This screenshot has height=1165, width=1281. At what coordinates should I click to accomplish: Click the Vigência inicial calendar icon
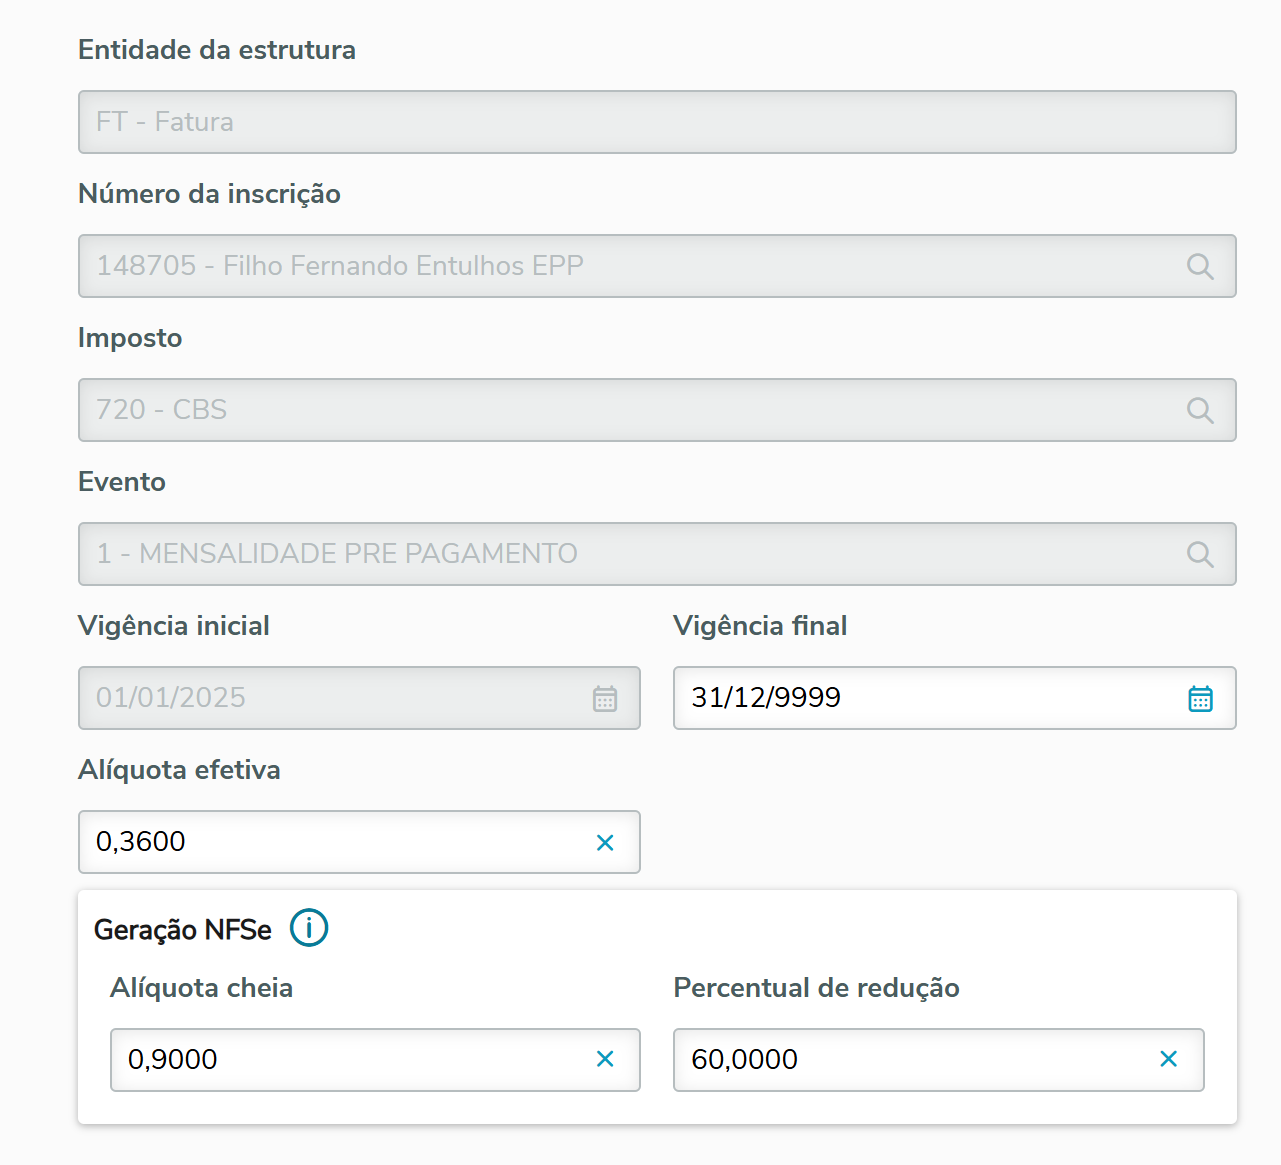click(605, 698)
